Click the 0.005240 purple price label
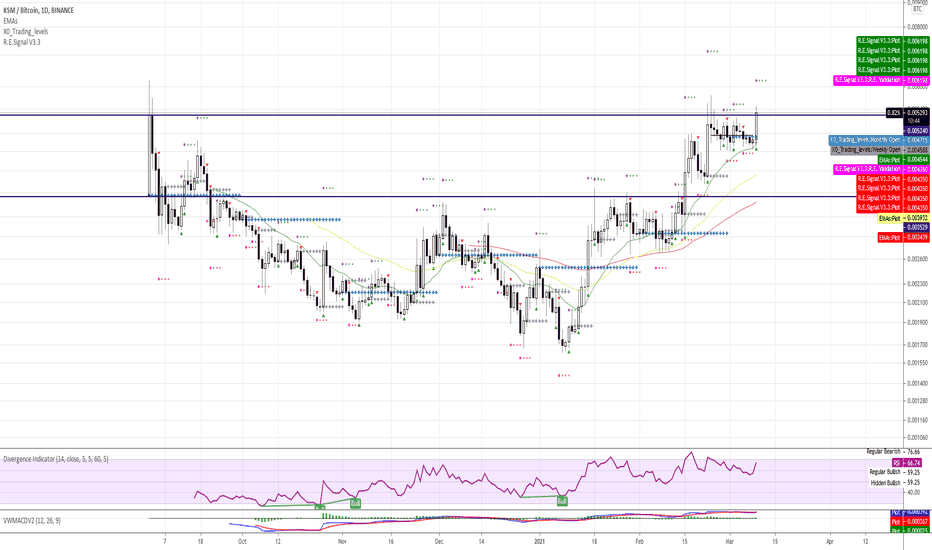 tap(916, 130)
